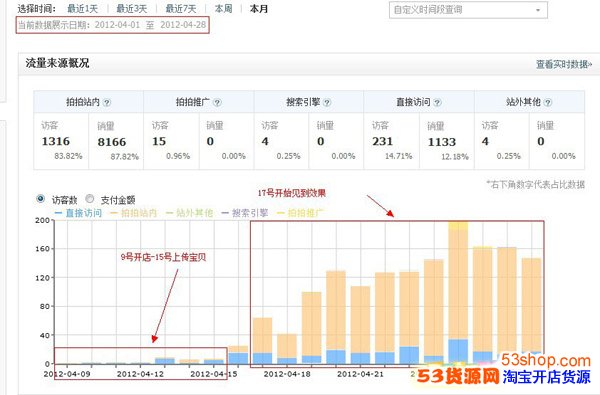This screenshot has width=600, height=395.
Task: Click the tallest chart bar near 200
Action: (458, 292)
